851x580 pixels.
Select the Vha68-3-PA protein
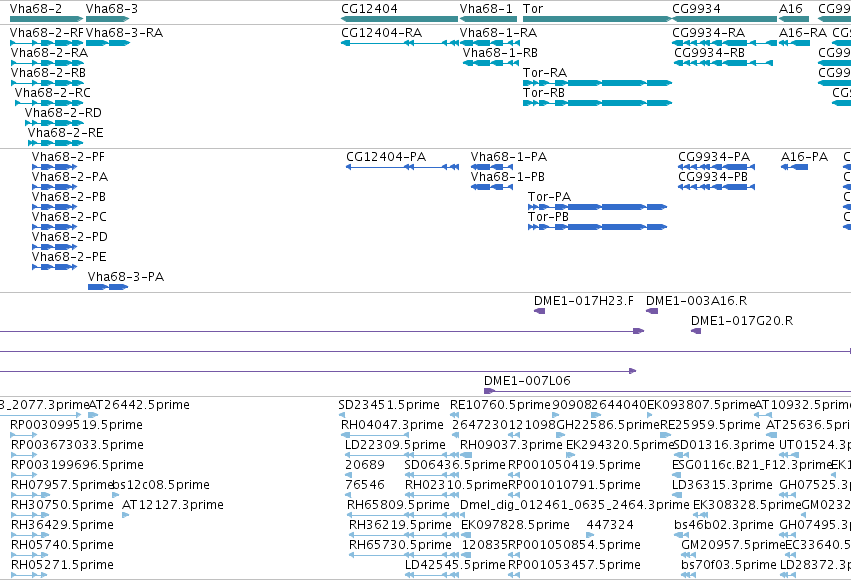click(108, 287)
